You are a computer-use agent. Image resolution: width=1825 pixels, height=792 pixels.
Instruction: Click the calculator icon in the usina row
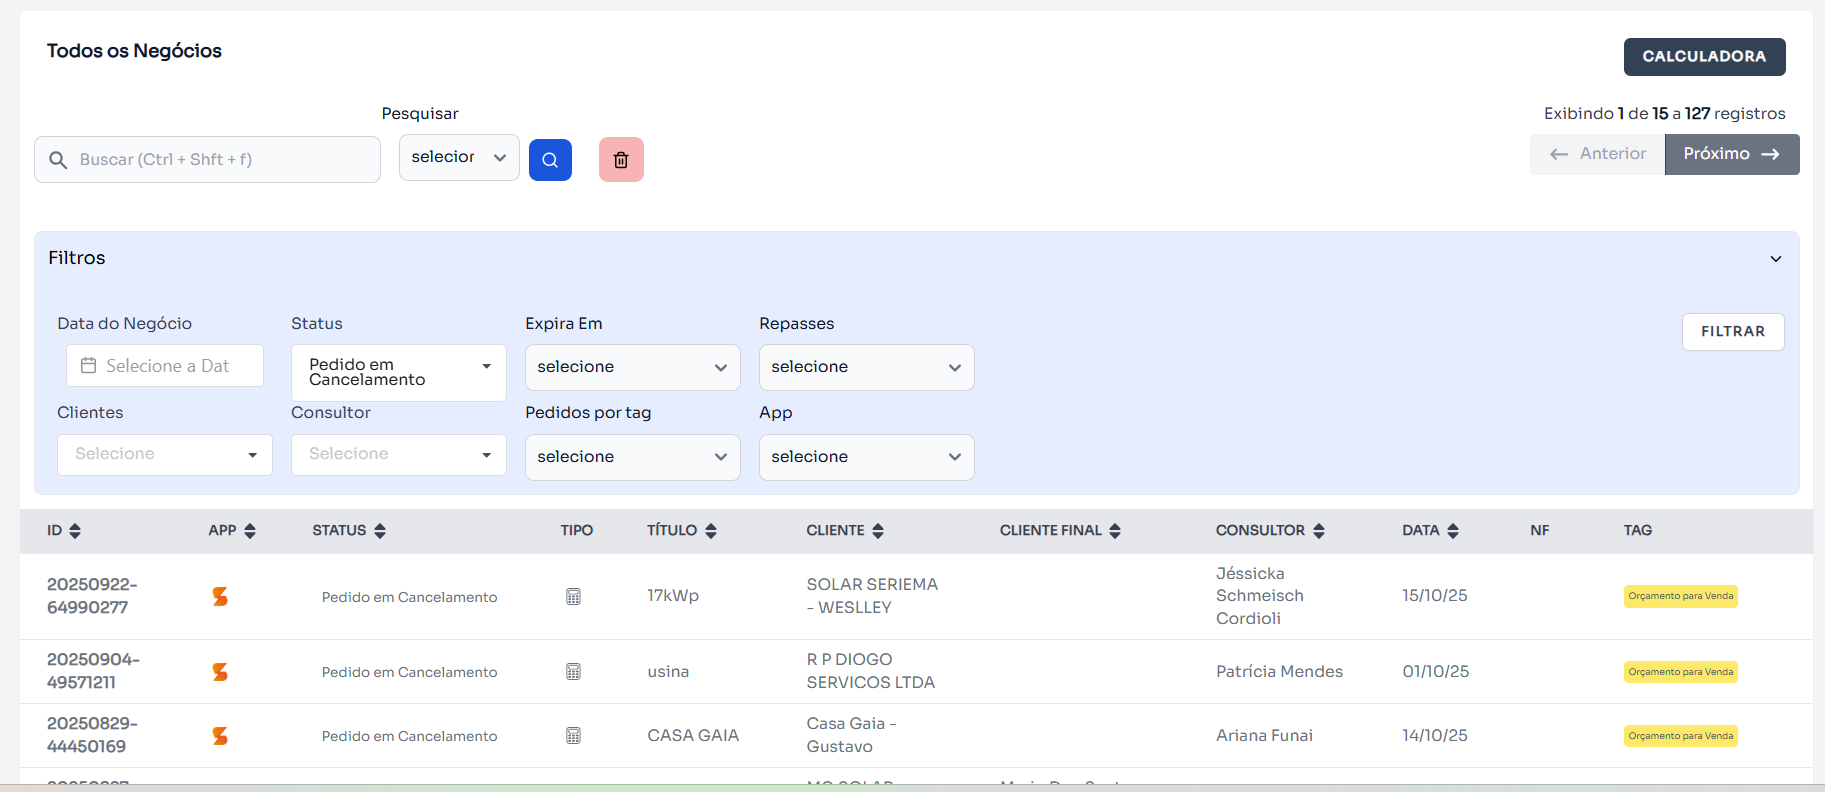573,672
